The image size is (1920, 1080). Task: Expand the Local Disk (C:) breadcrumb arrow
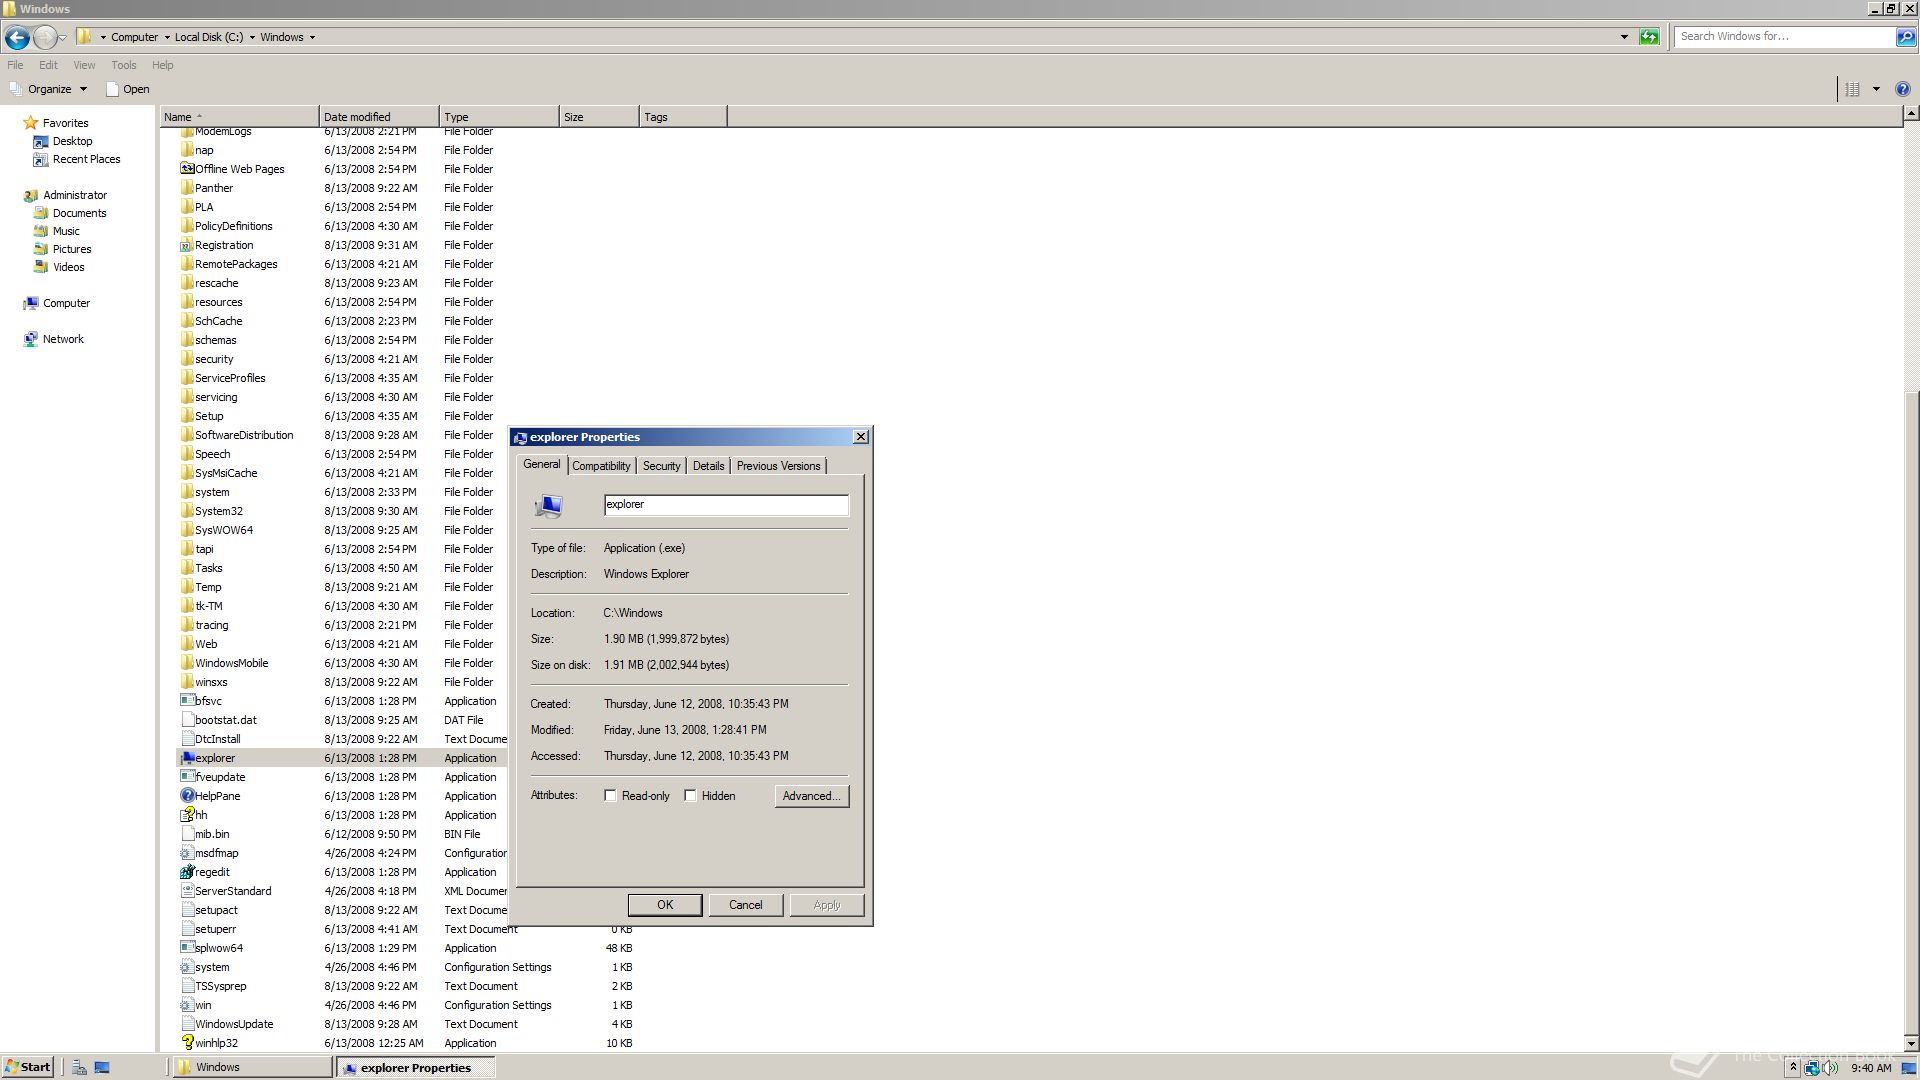(x=252, y=37)
